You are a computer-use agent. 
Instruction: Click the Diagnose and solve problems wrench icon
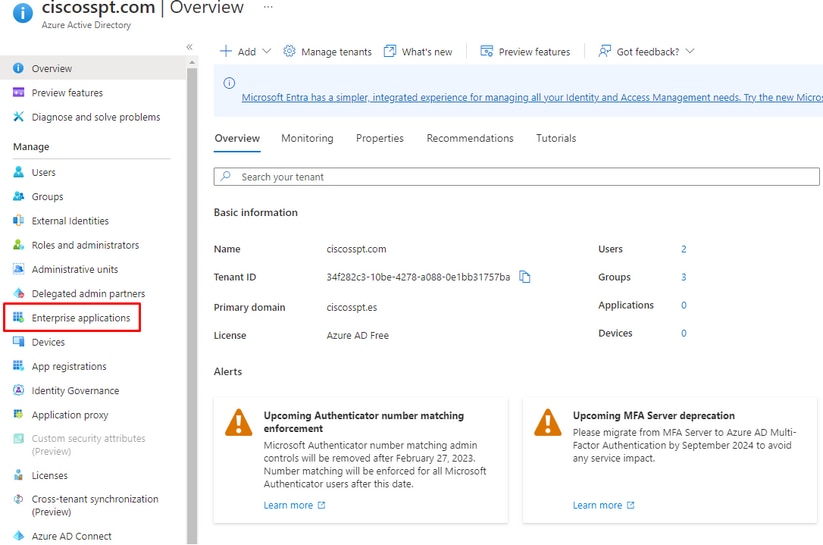point(18,117)
